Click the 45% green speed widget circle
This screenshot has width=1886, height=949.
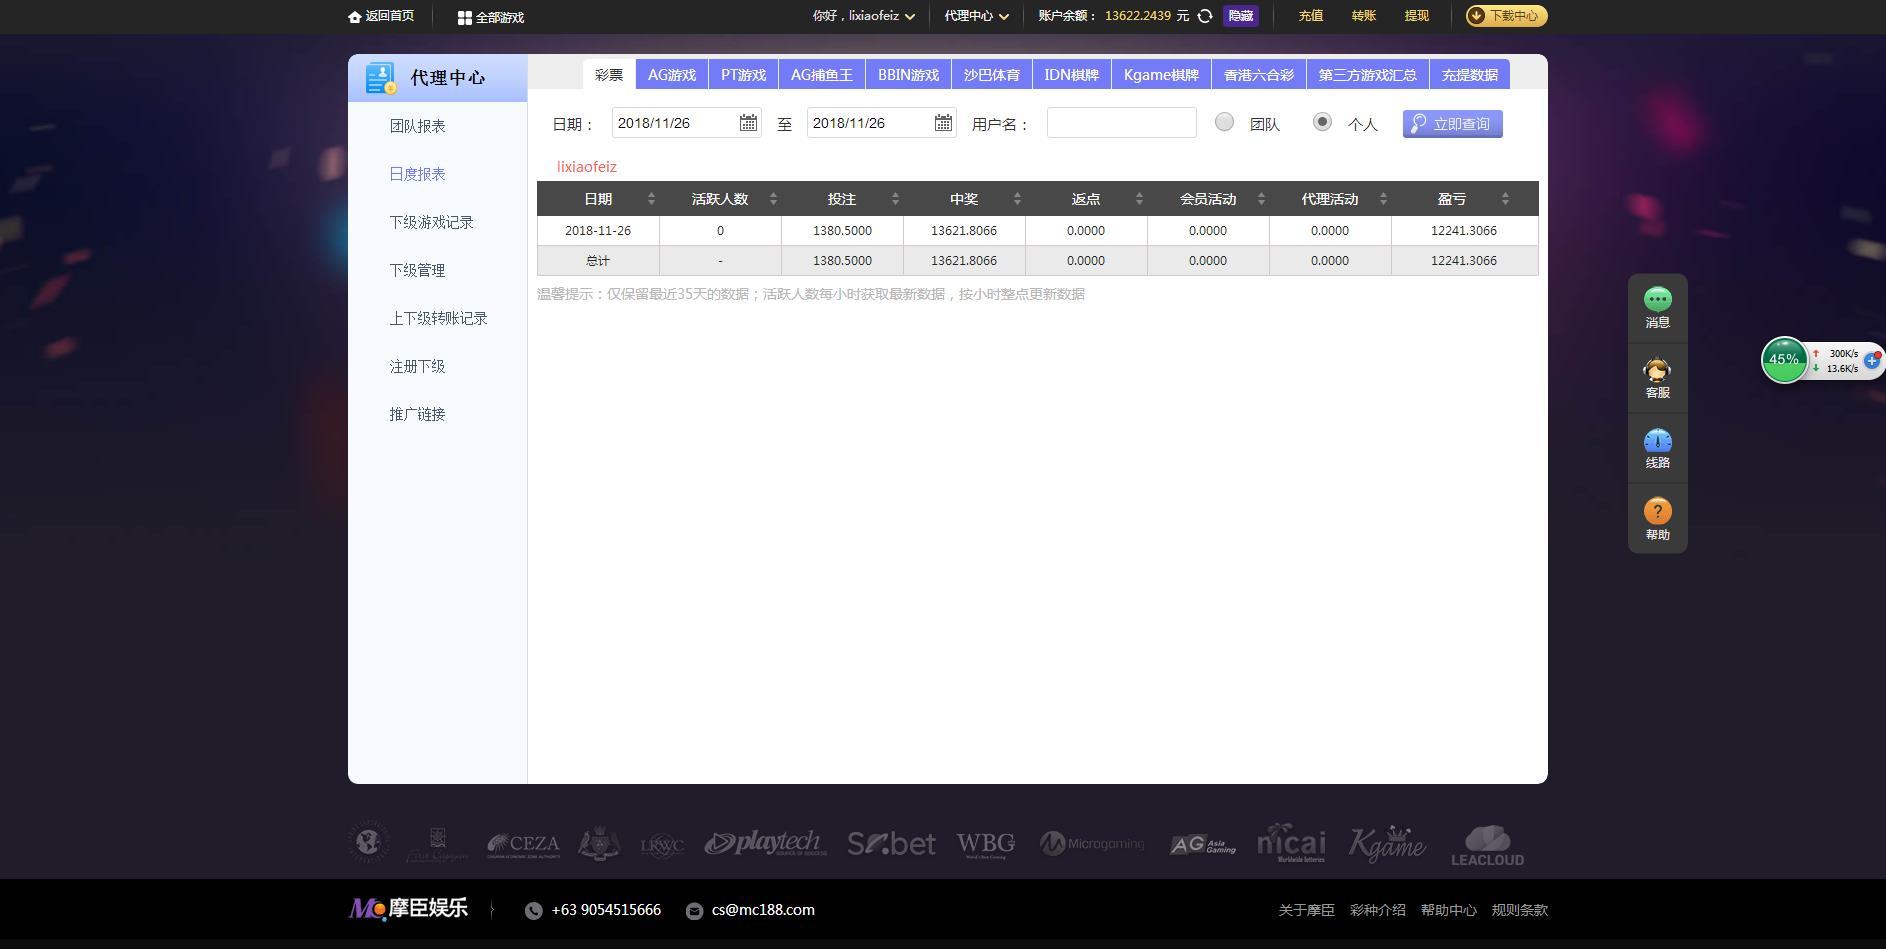click(1784, 360)
